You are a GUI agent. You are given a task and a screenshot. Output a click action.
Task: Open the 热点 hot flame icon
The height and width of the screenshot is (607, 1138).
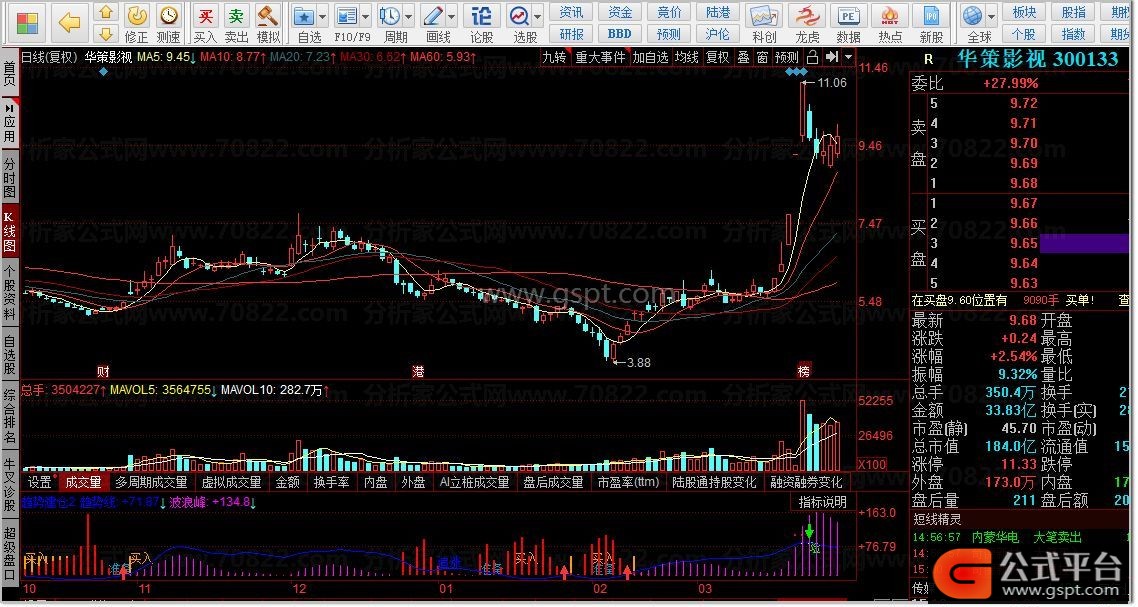click(x=890, y=23)
